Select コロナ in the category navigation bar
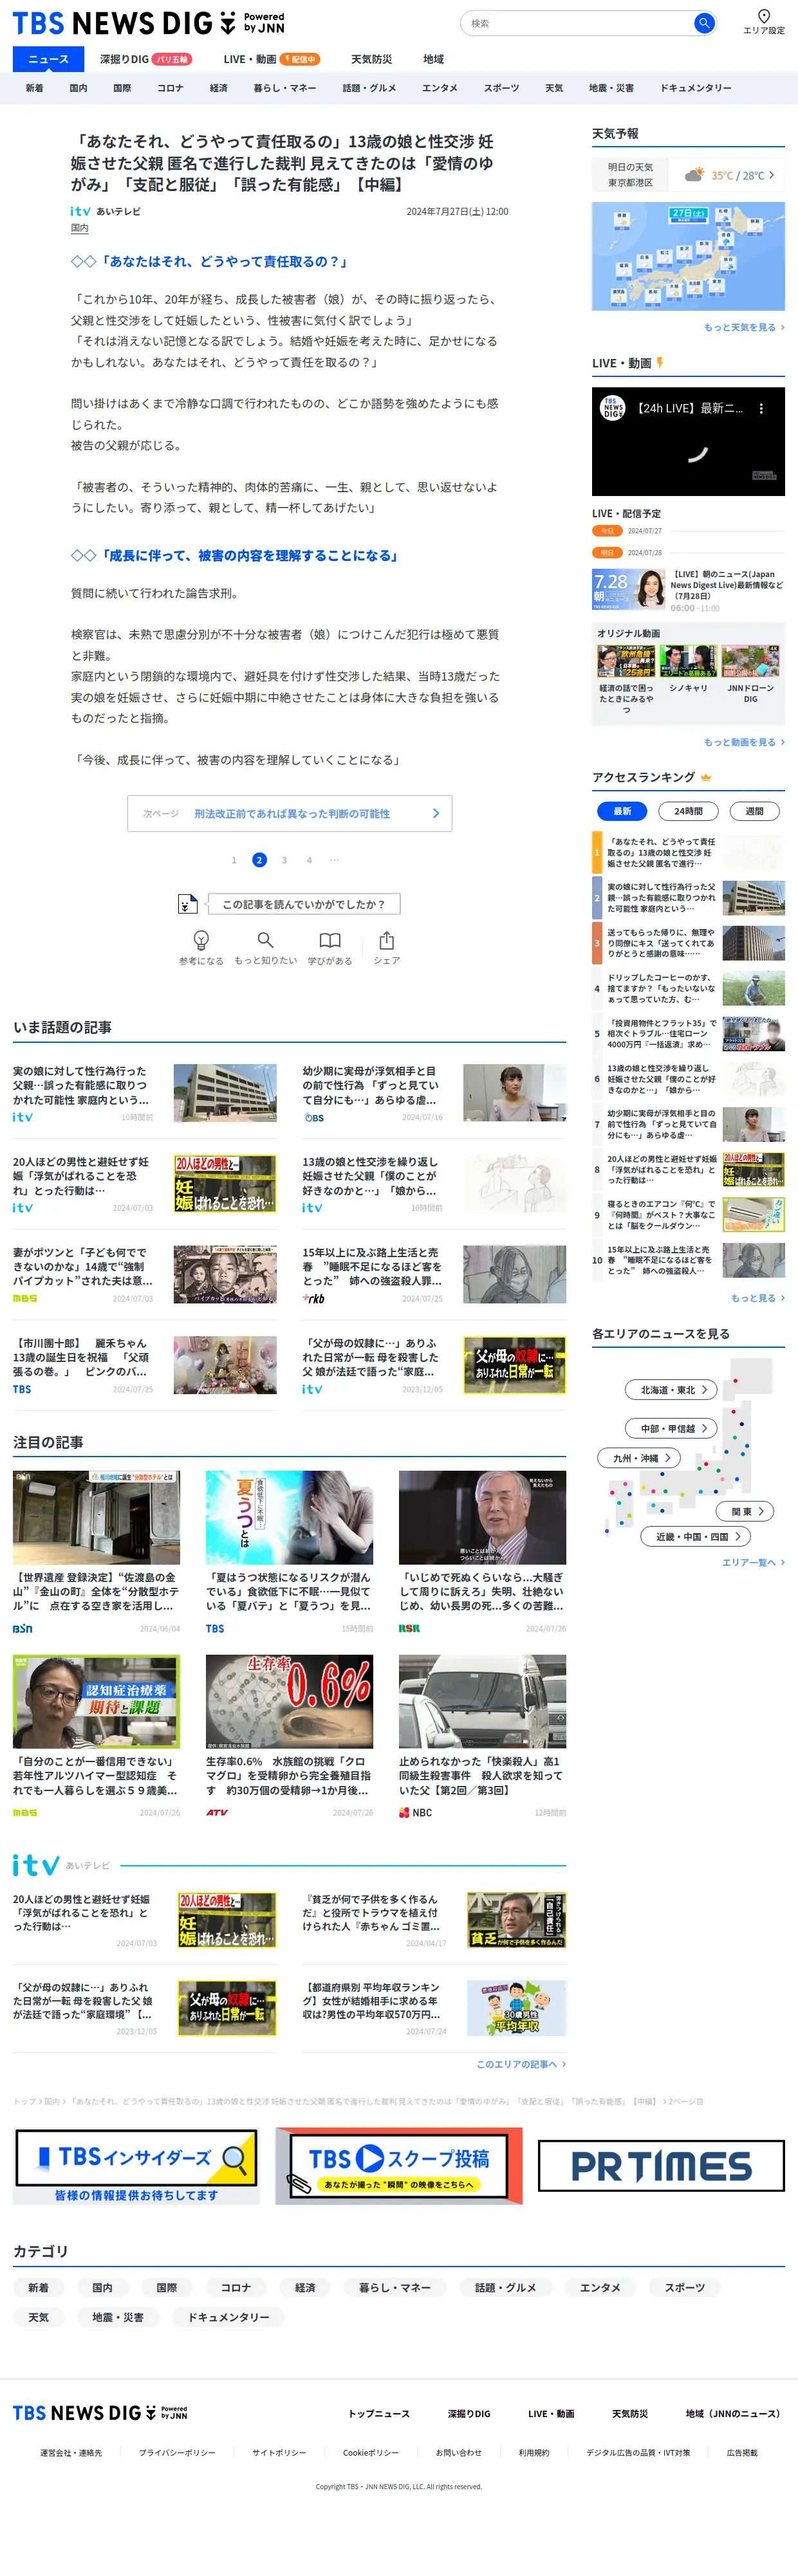 tap(170, 88)
